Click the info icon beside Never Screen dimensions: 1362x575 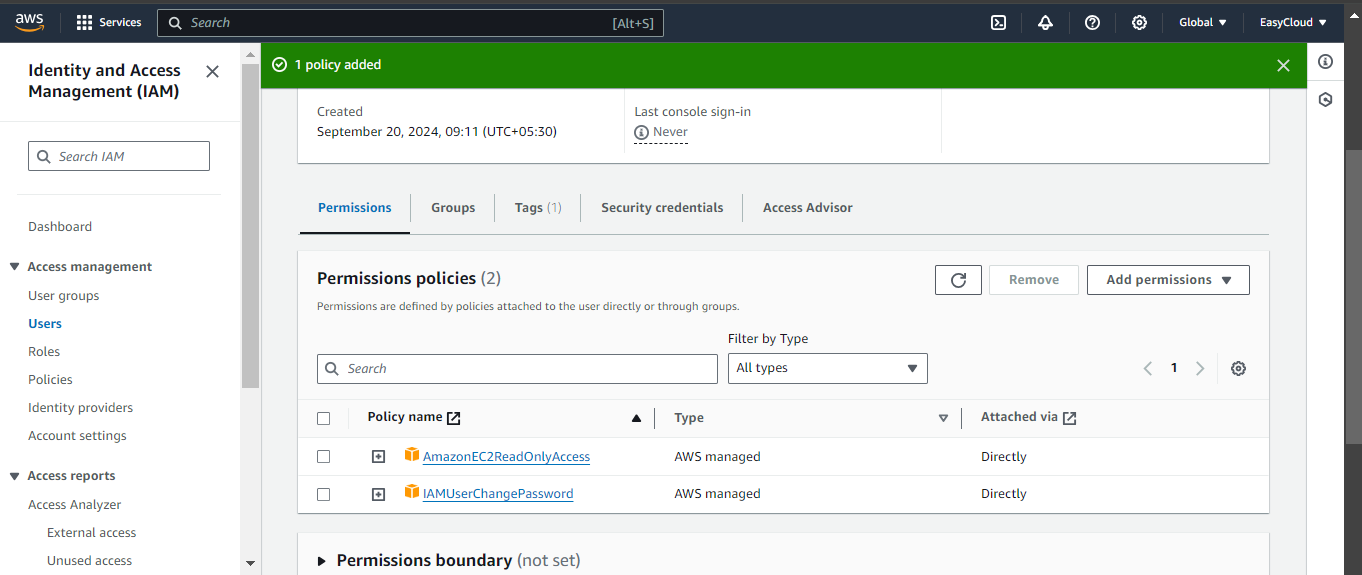642,132
